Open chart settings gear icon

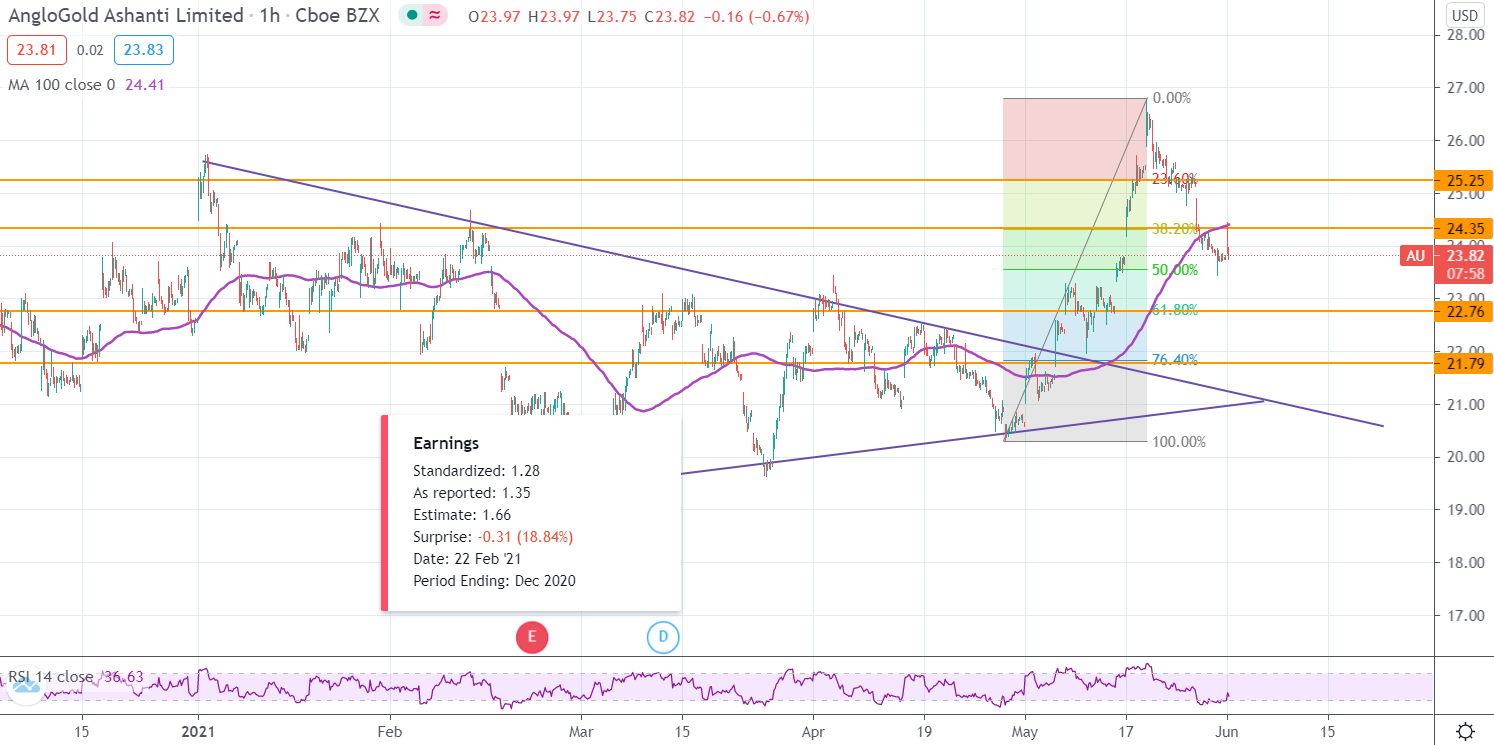pos(1465,730)
